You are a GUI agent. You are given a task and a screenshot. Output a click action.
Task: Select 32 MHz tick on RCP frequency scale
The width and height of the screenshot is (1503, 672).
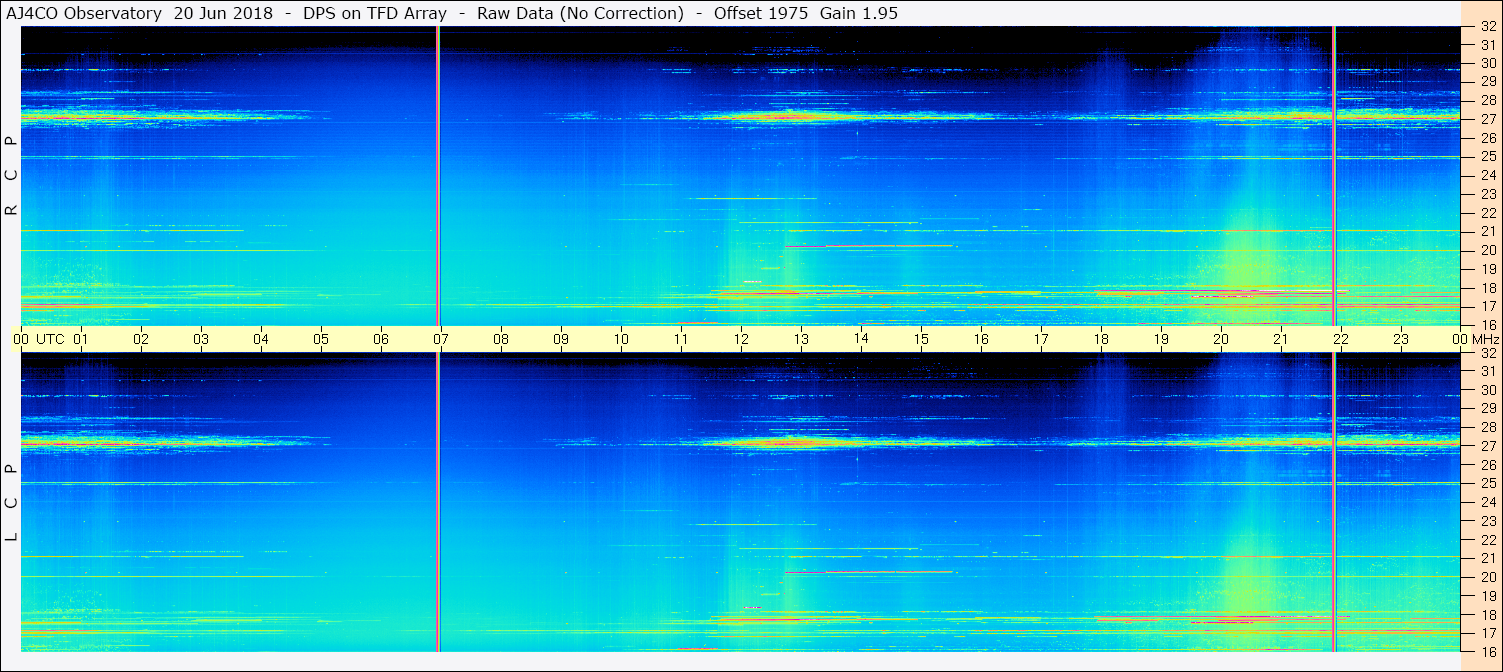click(1487, 26)
